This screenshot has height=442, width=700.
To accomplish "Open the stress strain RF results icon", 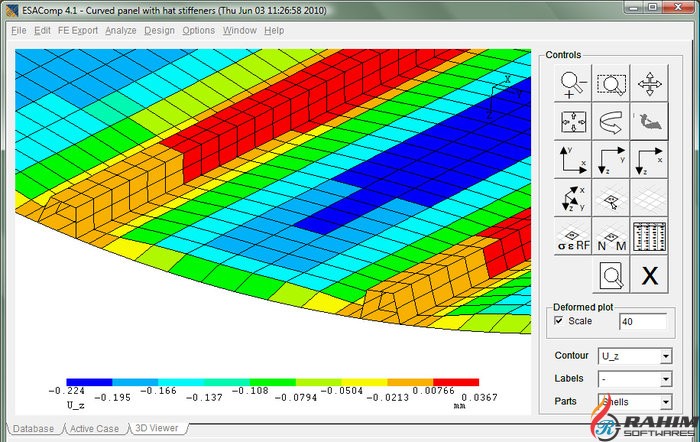I will point(573,236).
